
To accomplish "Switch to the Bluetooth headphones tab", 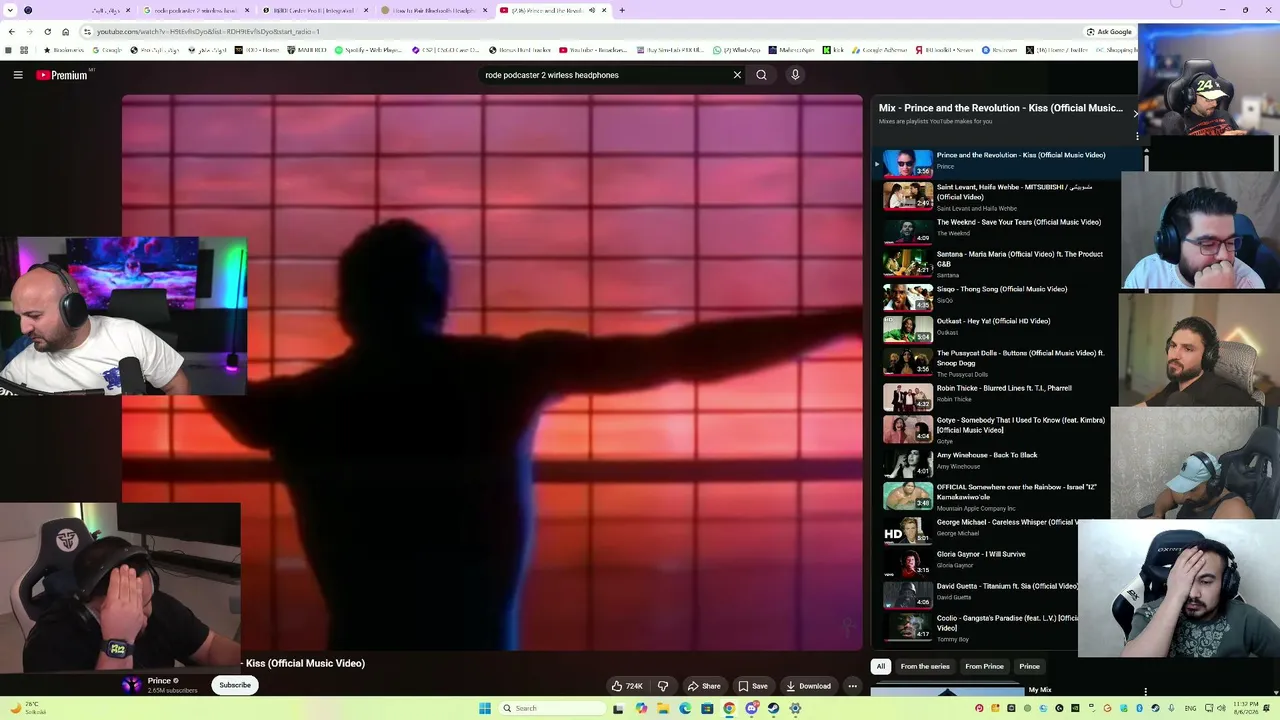I will pyautogui.click(x=434, y=11).
